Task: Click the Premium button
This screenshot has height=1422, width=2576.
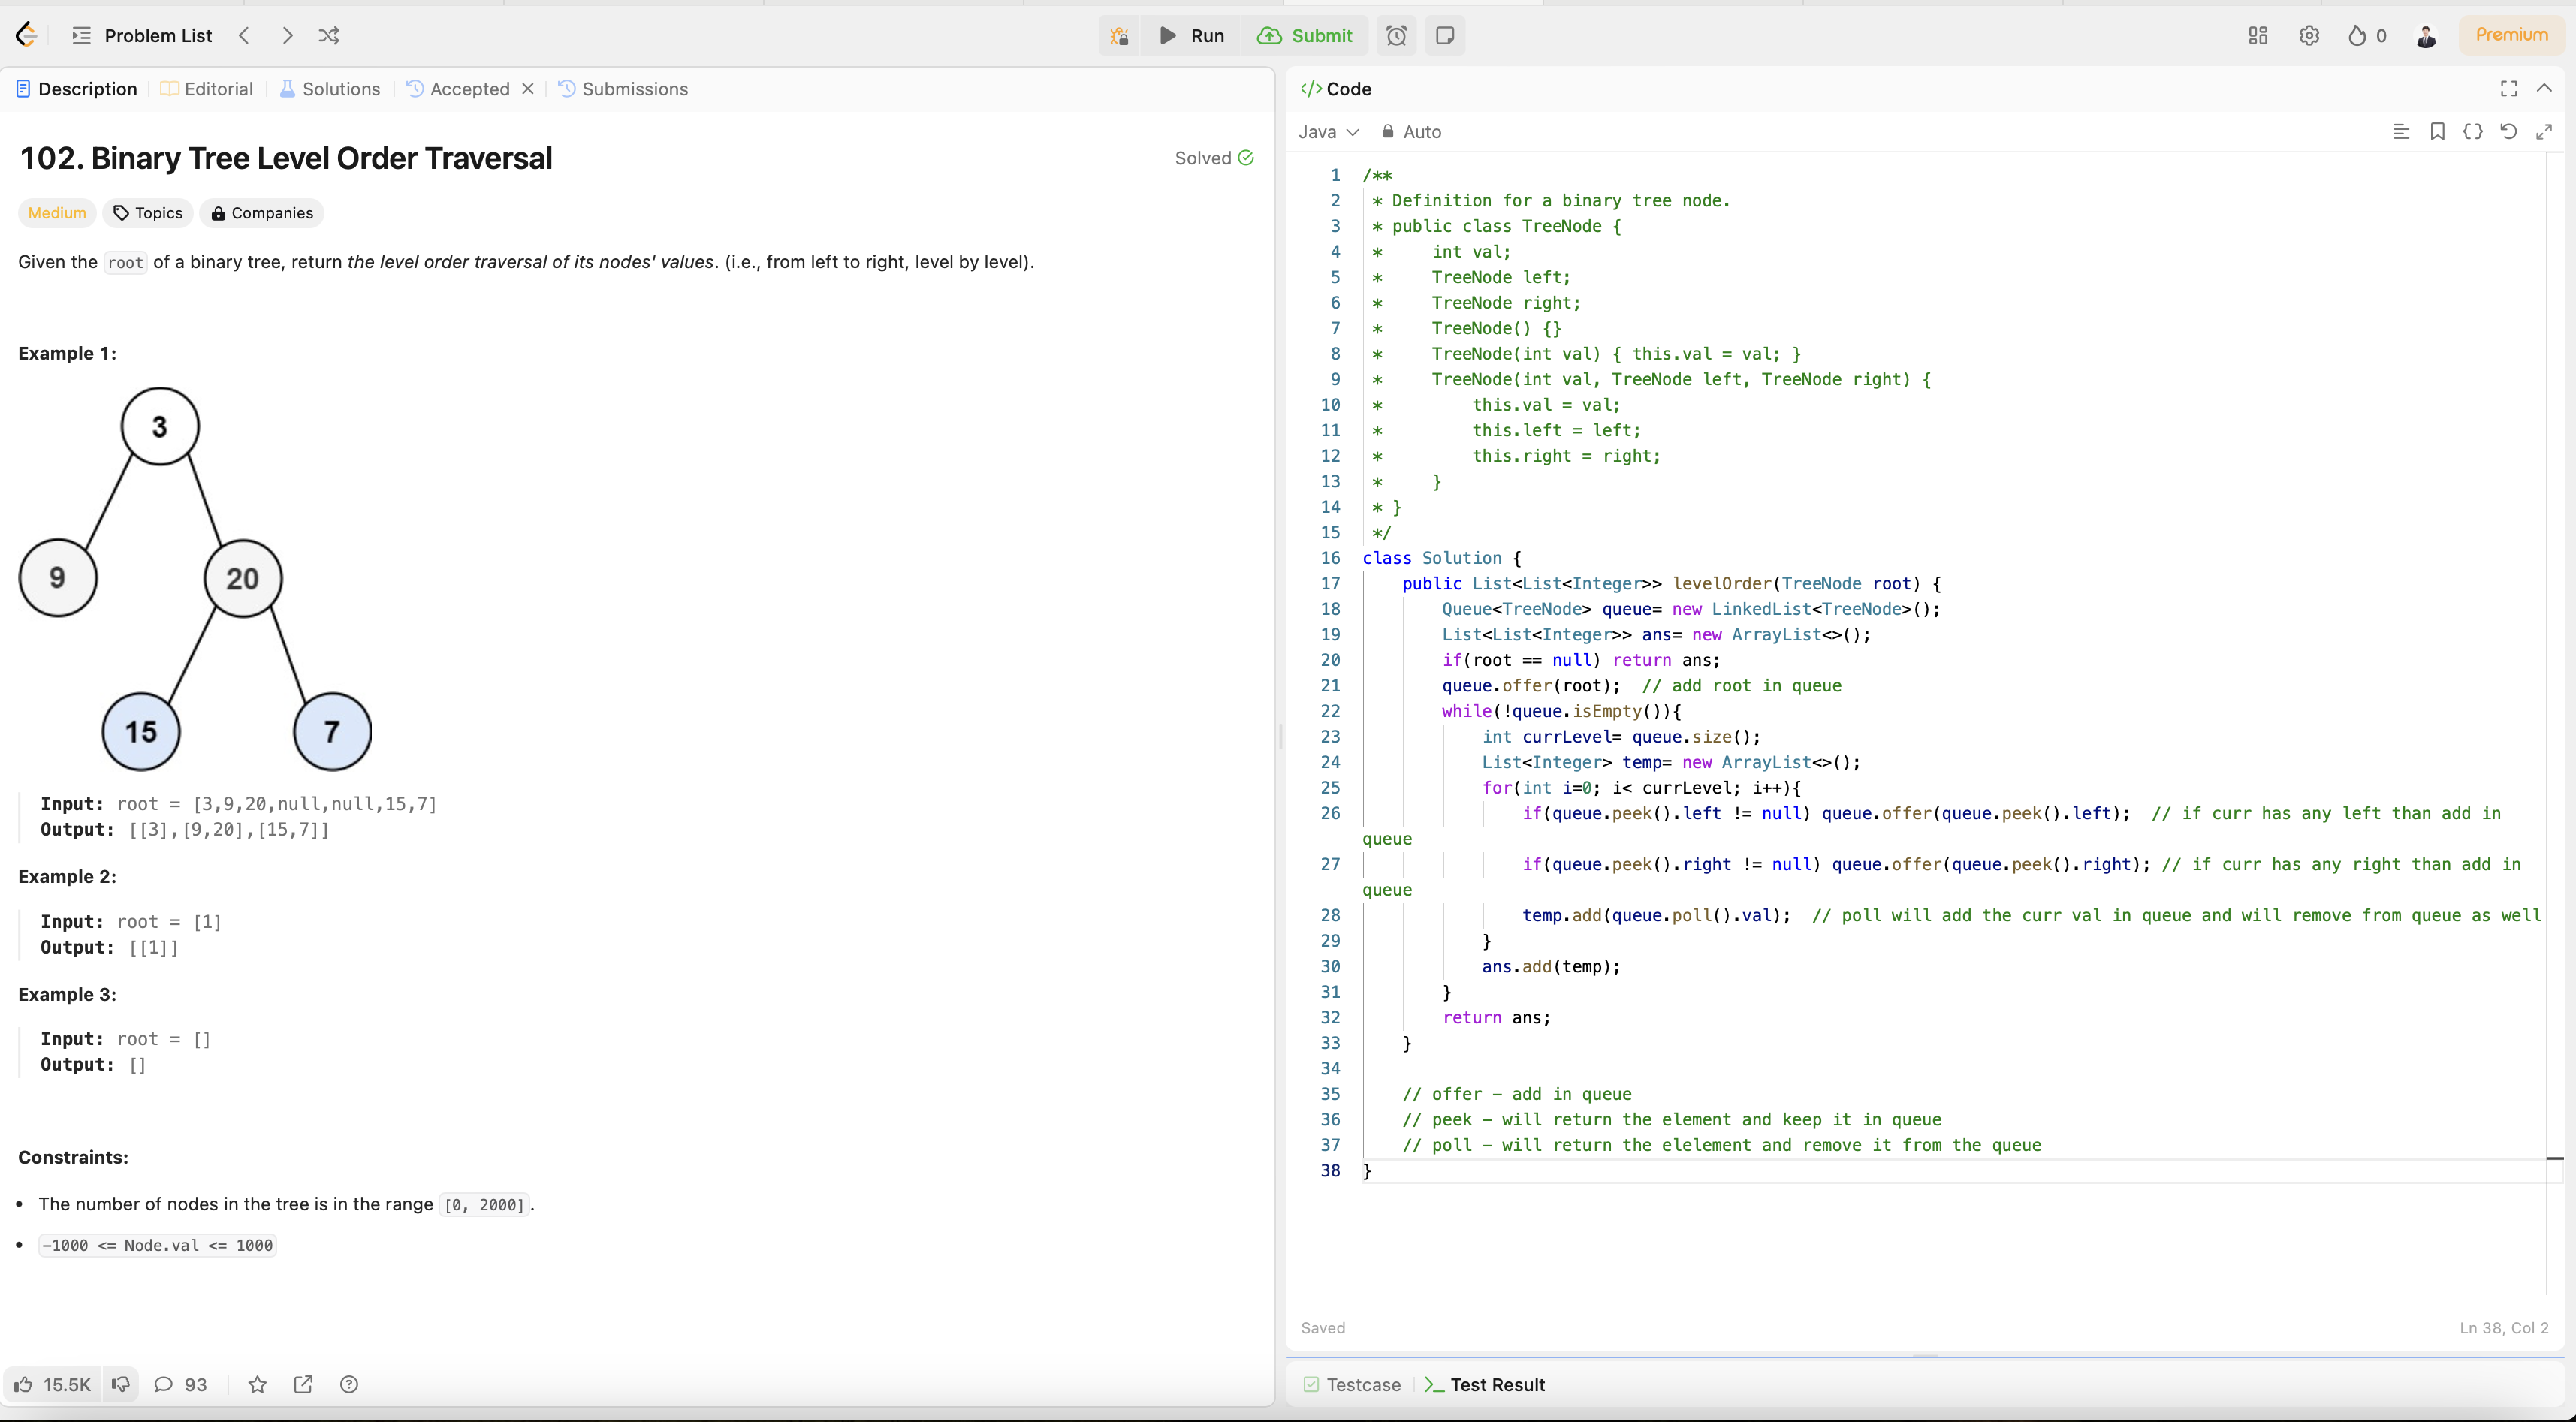Action: pyautogui.click(x=2511, y=35)
